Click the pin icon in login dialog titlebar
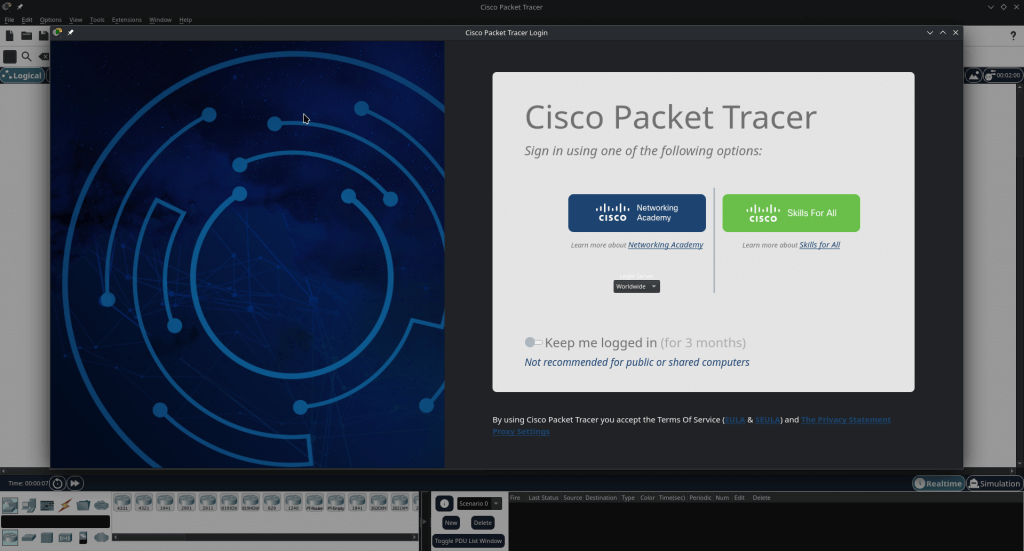The height and width of the screenshot is (551, 1024). coord(71,32)
